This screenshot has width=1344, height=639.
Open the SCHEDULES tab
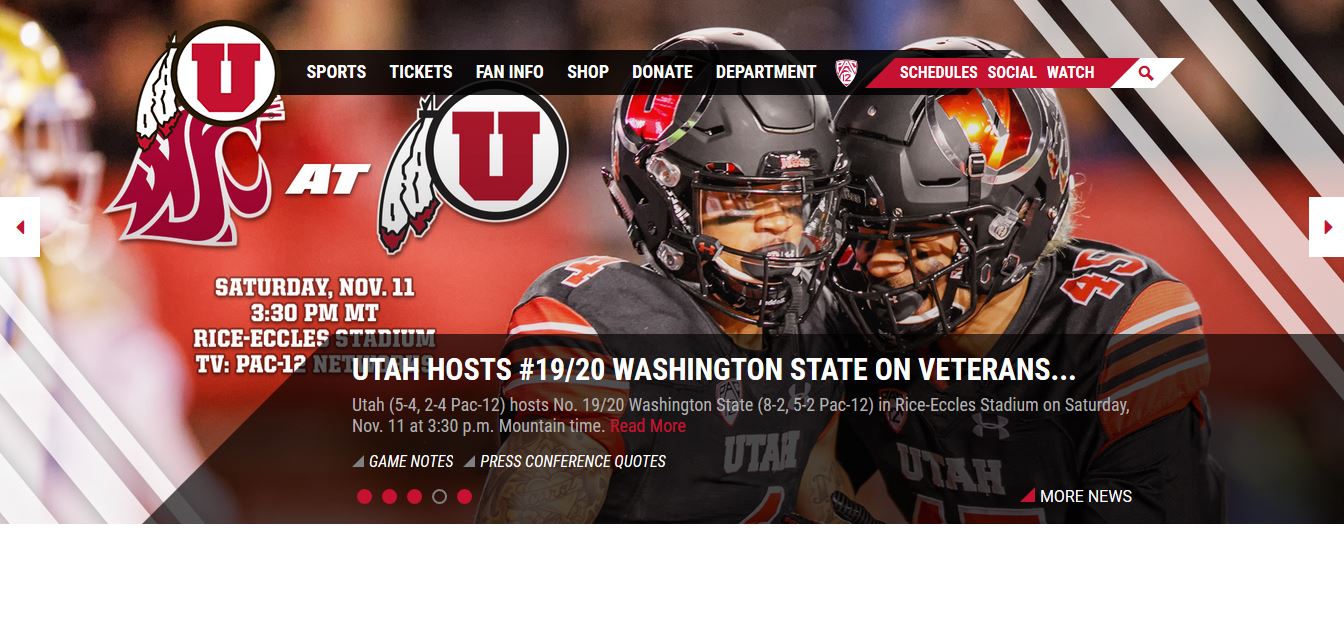pos(938,72)
